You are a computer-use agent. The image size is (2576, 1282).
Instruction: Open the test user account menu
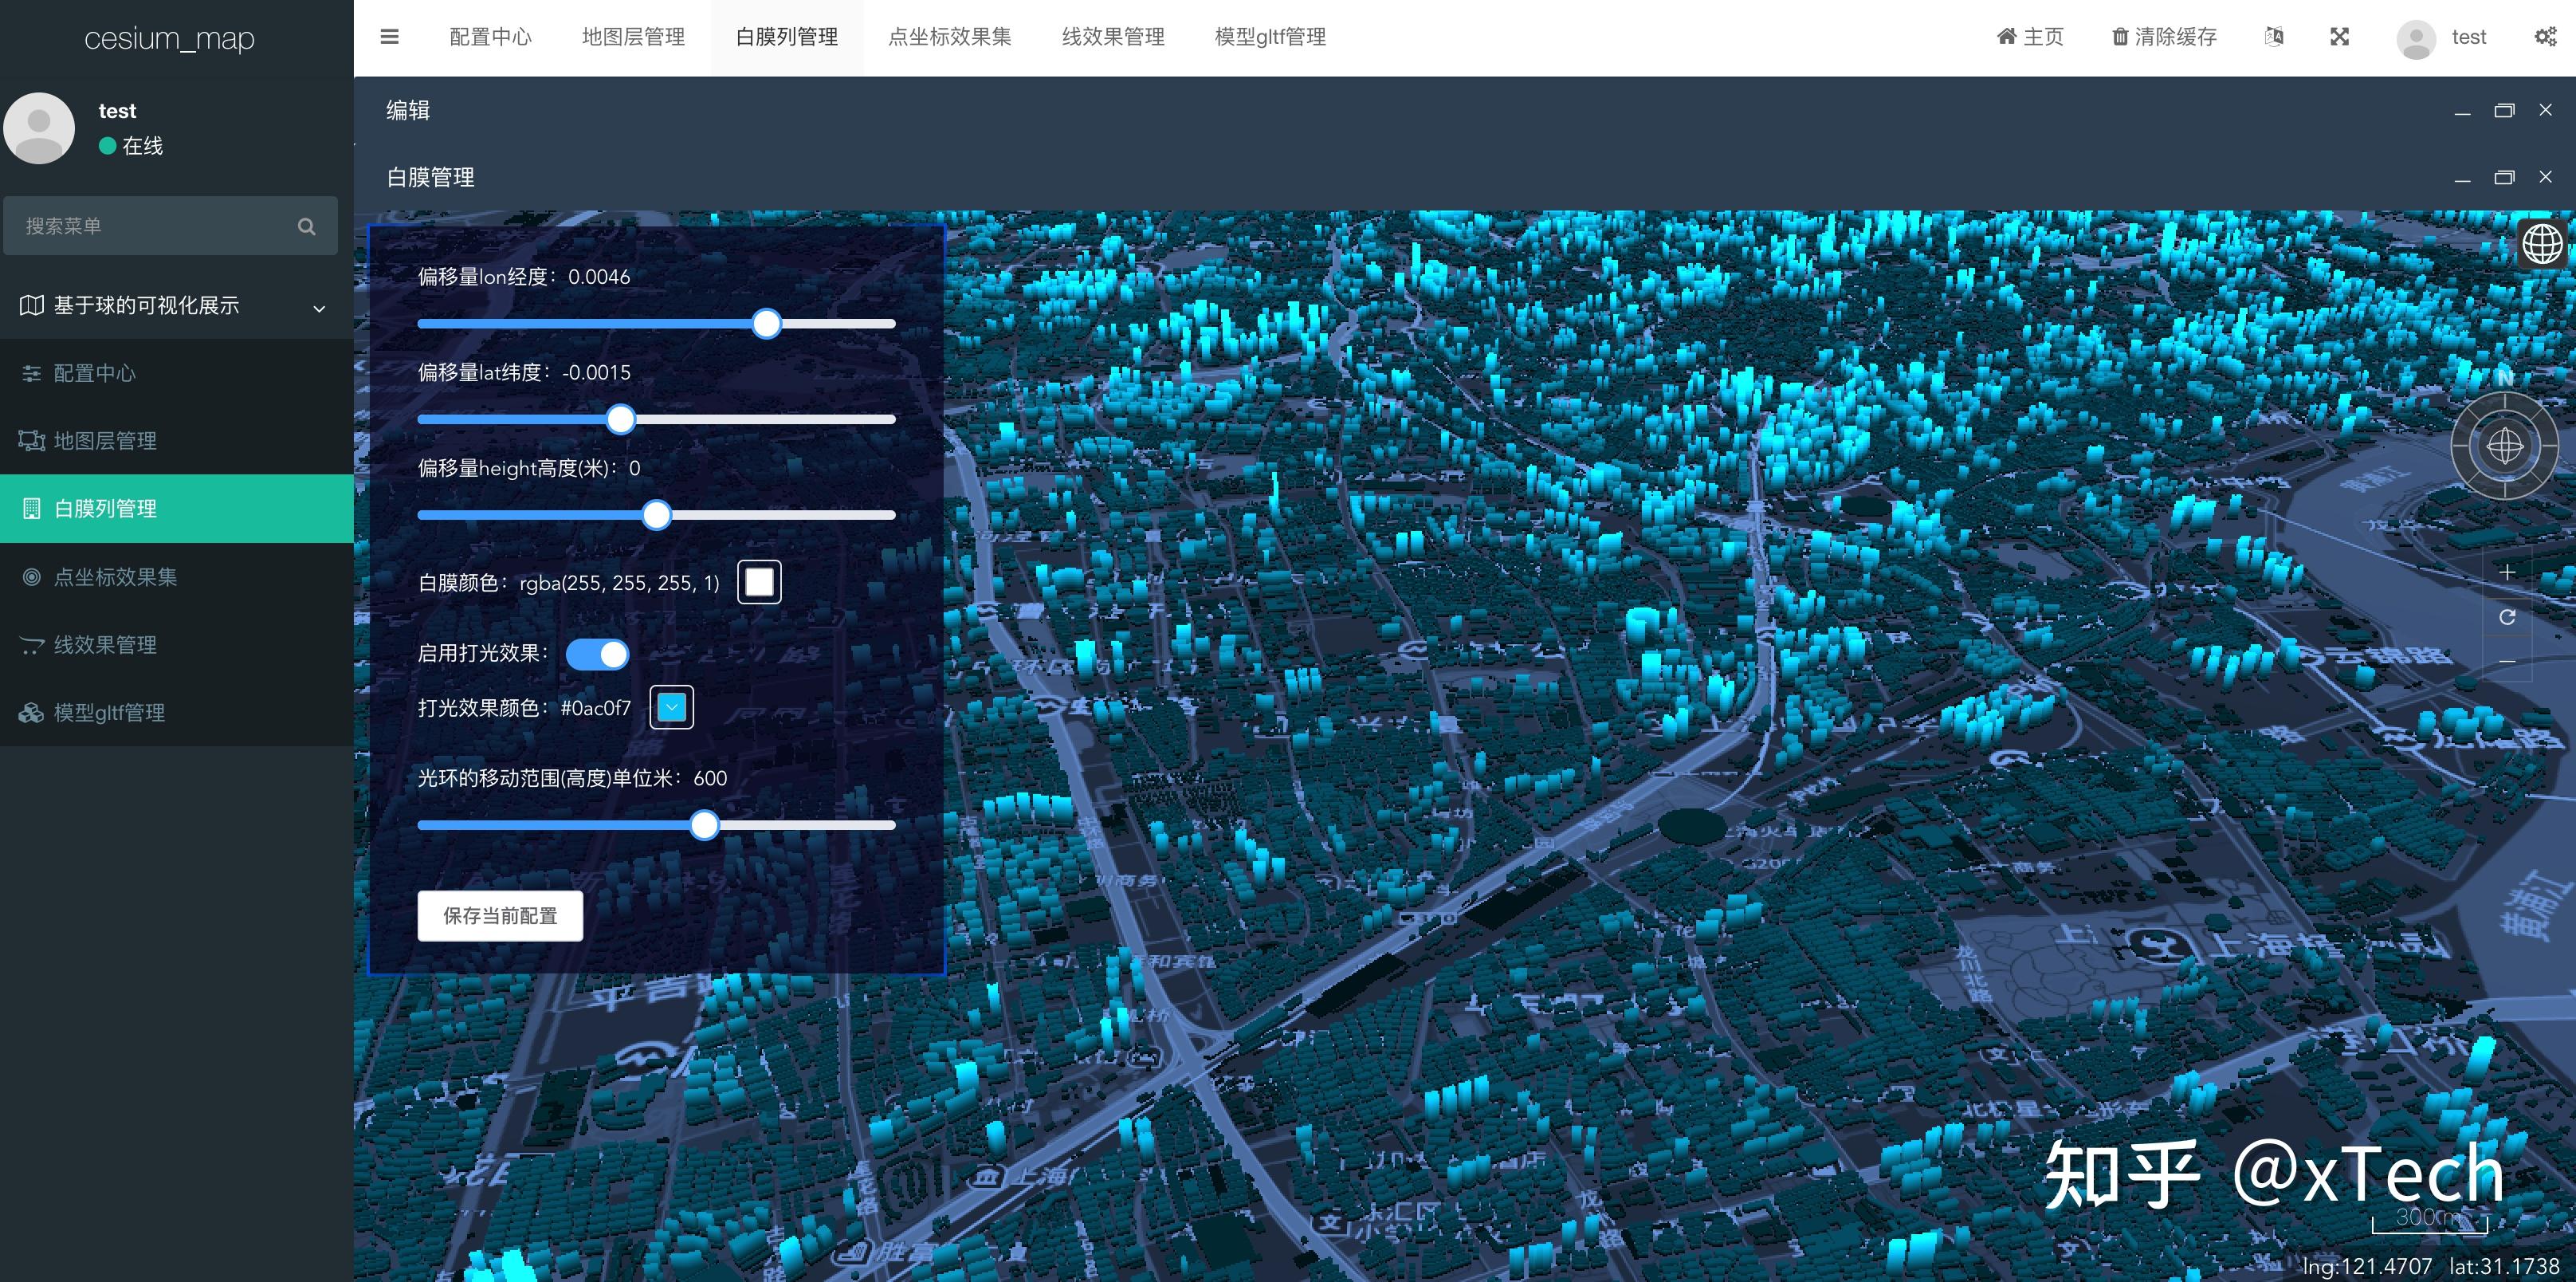[2442, 38]
